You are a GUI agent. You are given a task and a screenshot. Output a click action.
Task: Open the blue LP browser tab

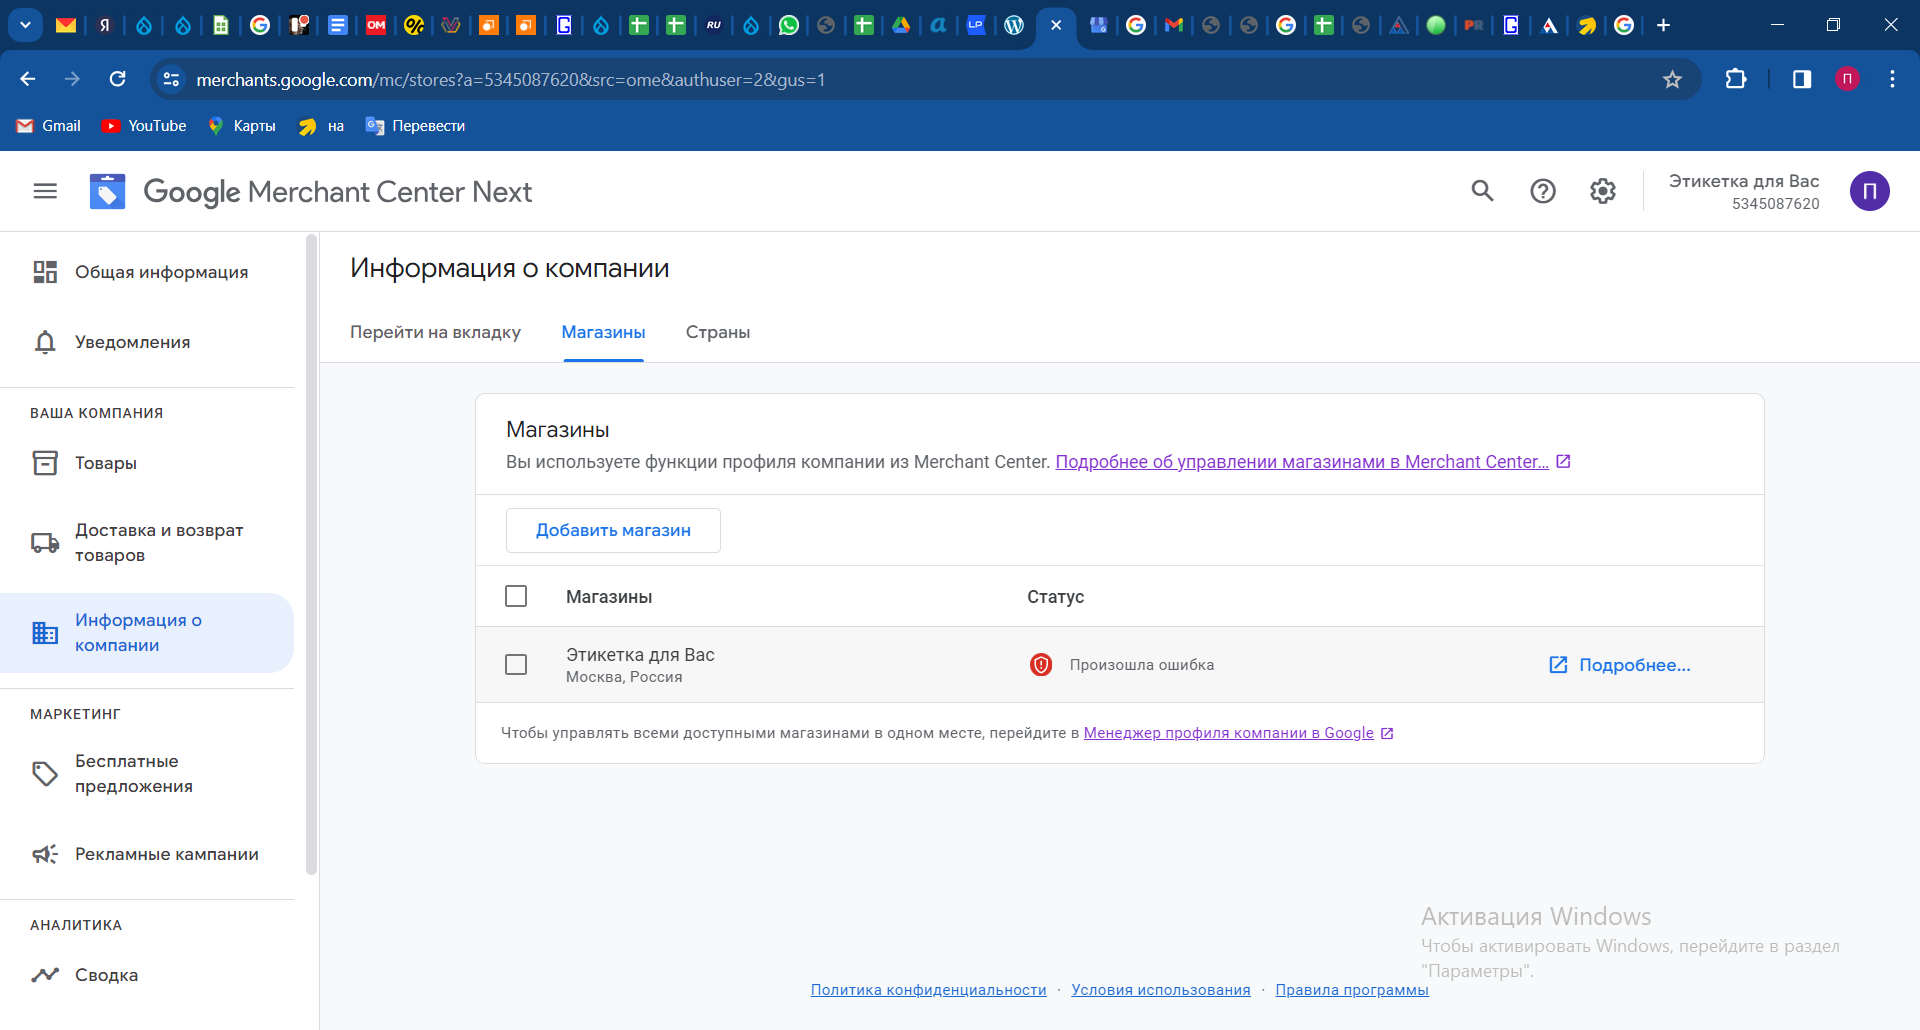pyautogui.click(x=976, y=25)
